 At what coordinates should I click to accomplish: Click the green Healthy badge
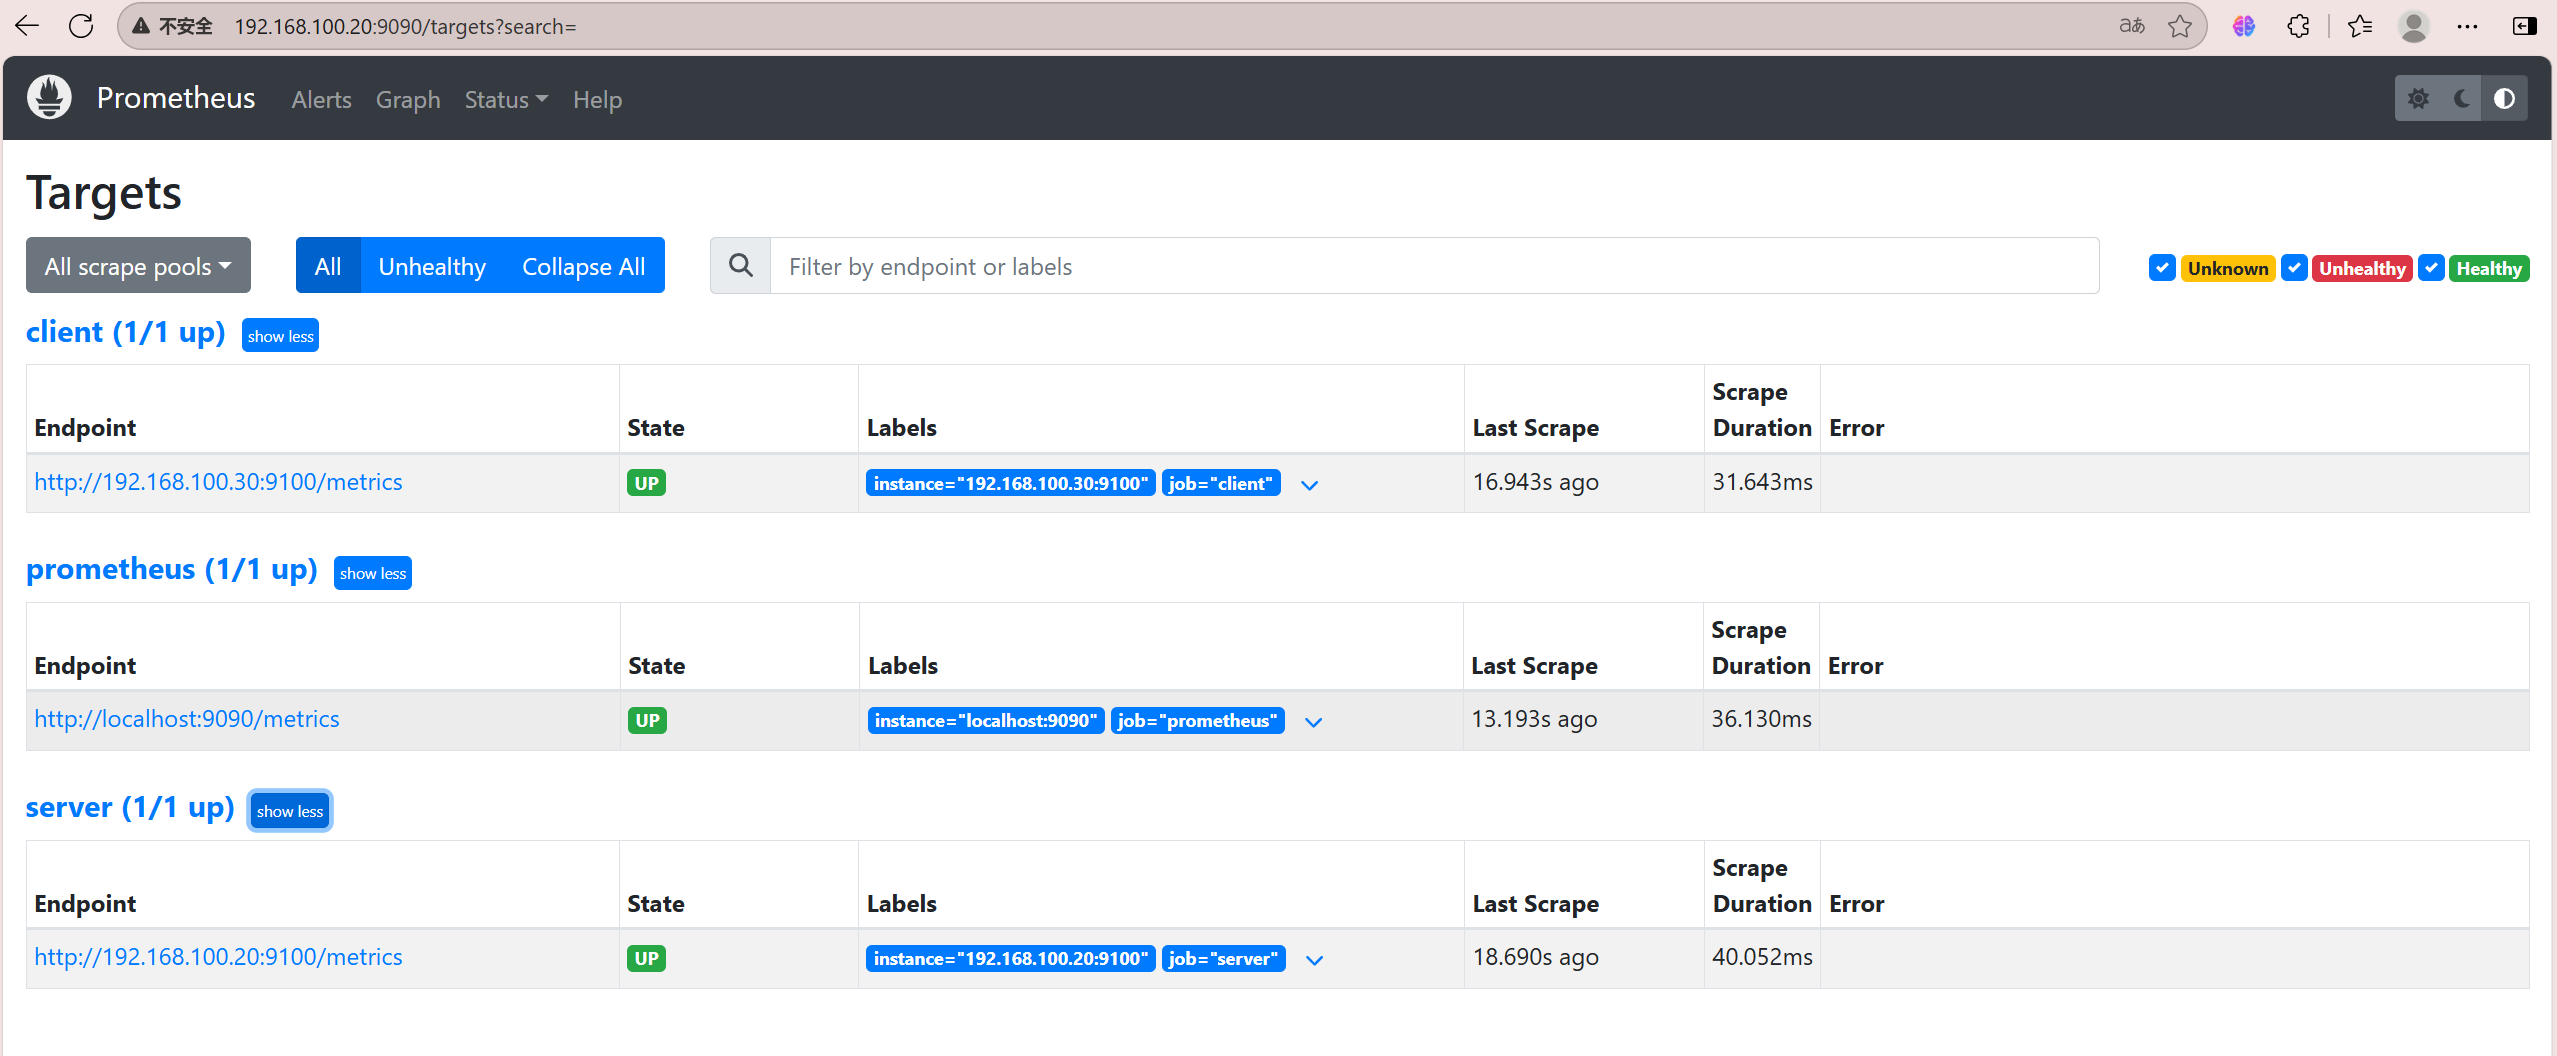click(x=2489, y=268)
